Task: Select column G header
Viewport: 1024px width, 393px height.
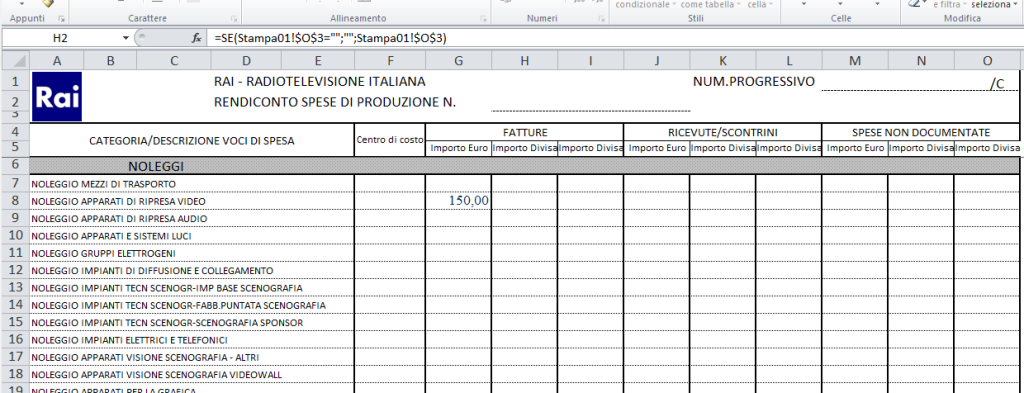Action: coord(458,61)
